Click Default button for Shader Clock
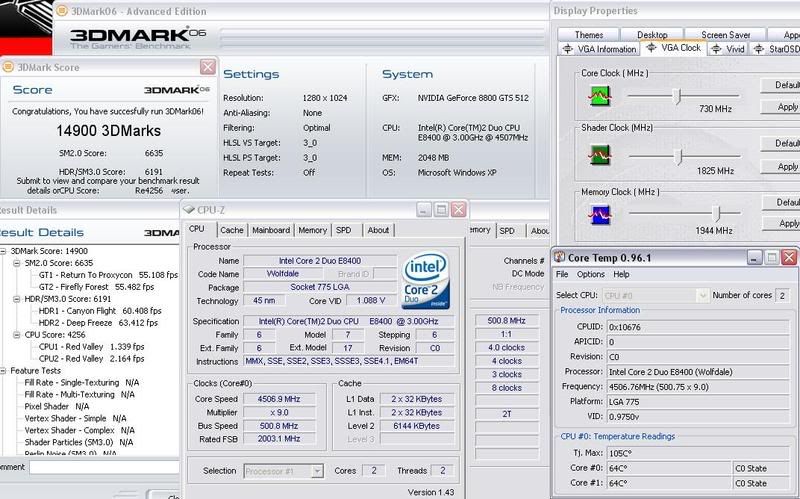This screenshot has height=499, width=800. pyautogui.click(x=787, y=144)
